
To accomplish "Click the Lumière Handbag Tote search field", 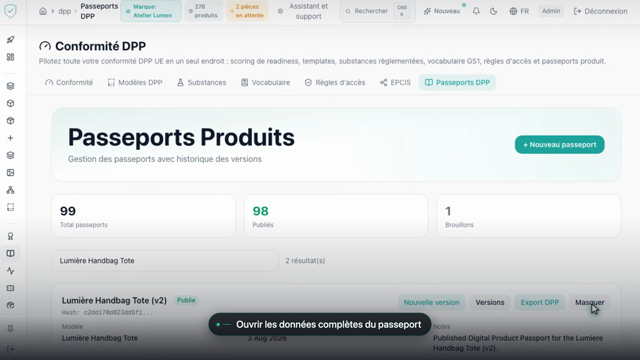I will point(165,260).
